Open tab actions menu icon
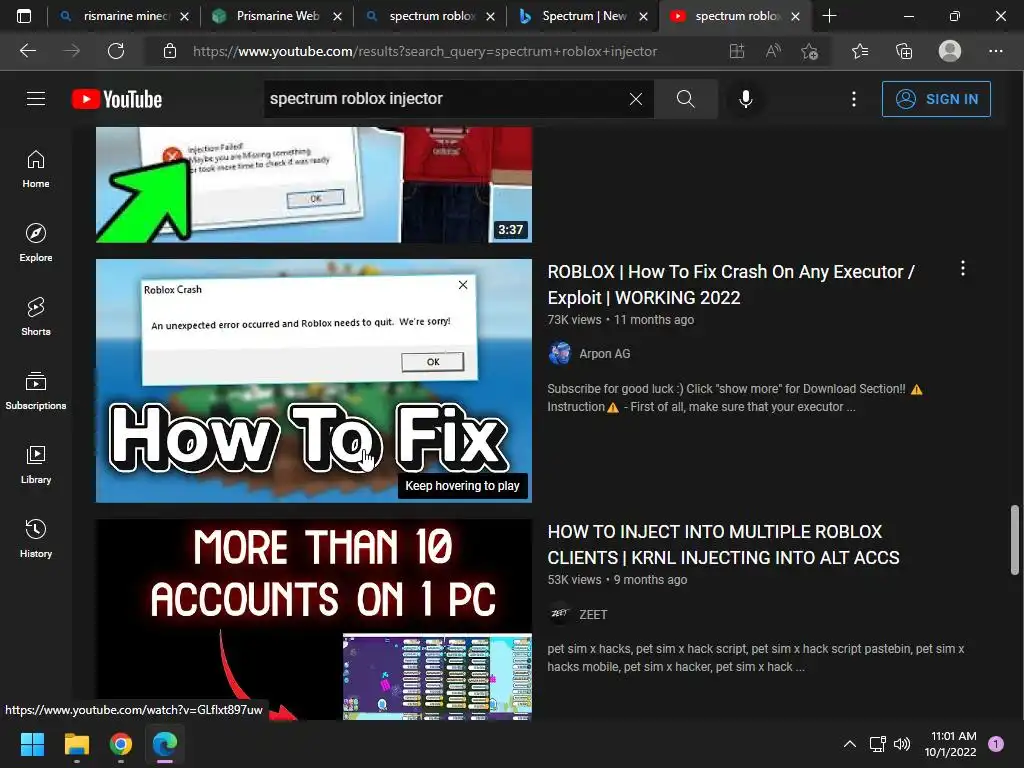The height and width of the screenshot is (768, 1024). pyautogui.click(x=24, y=16)
